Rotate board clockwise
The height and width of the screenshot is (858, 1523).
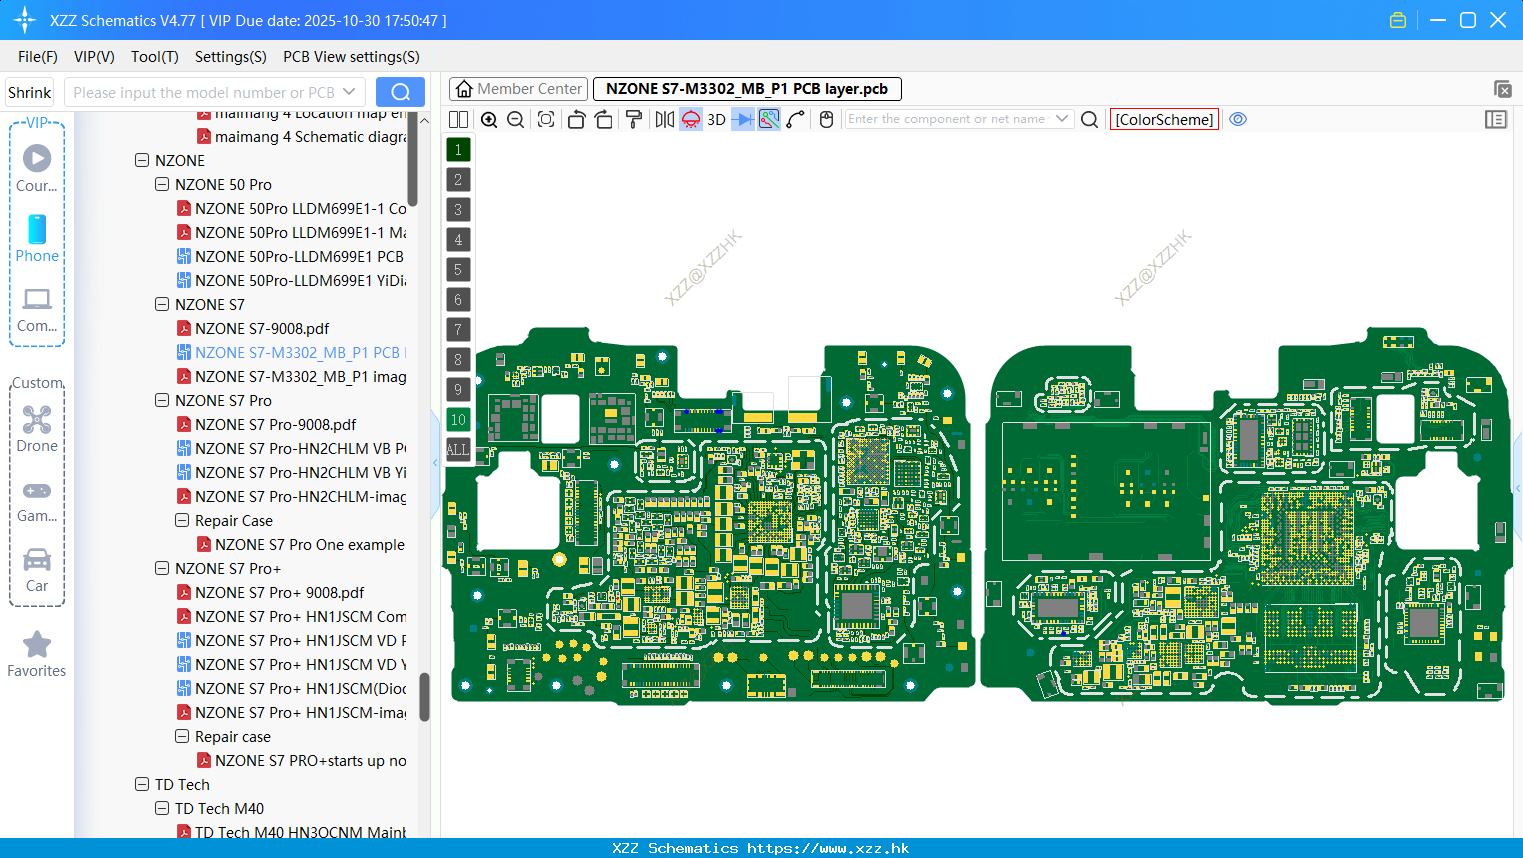(604, 119)
